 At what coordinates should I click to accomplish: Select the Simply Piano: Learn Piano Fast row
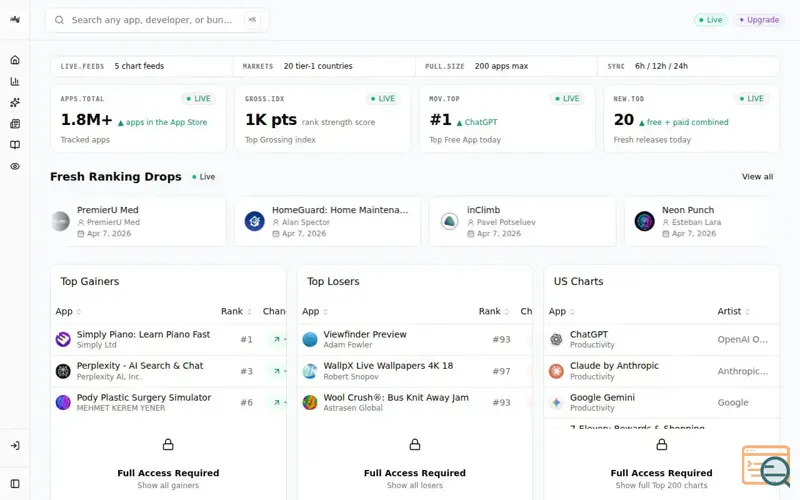click(x=168, y=339)
